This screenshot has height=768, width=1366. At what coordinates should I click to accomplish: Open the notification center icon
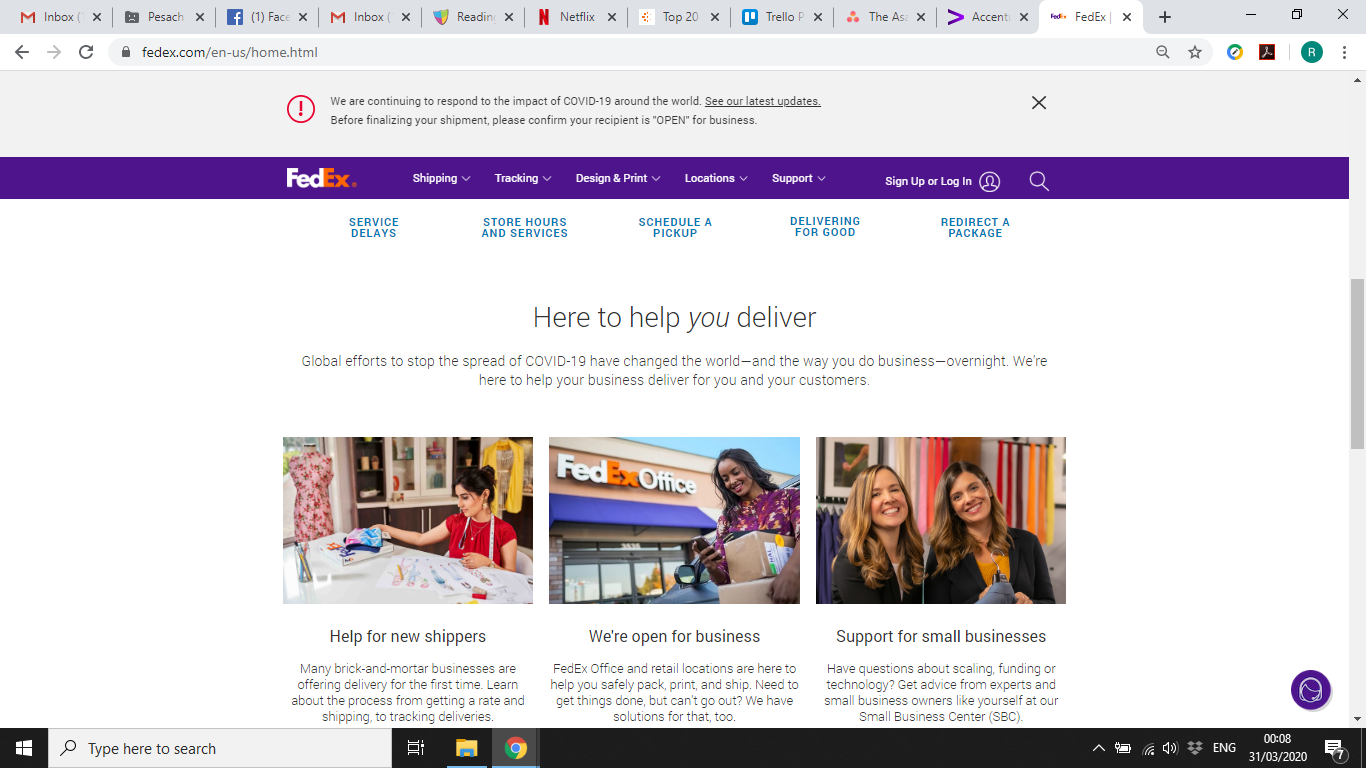1334,748
